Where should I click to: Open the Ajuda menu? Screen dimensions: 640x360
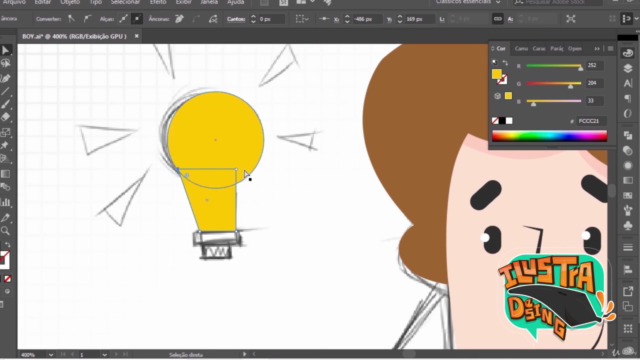point(236,2)
